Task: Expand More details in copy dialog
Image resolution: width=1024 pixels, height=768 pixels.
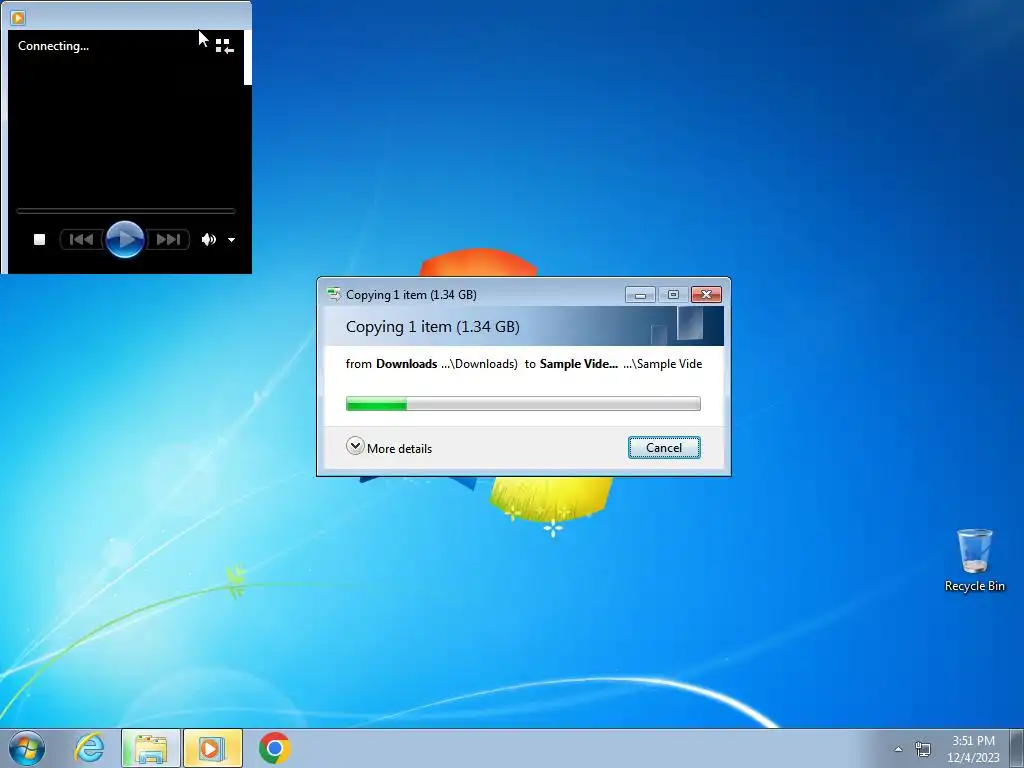Action: (x=389, y=447)
